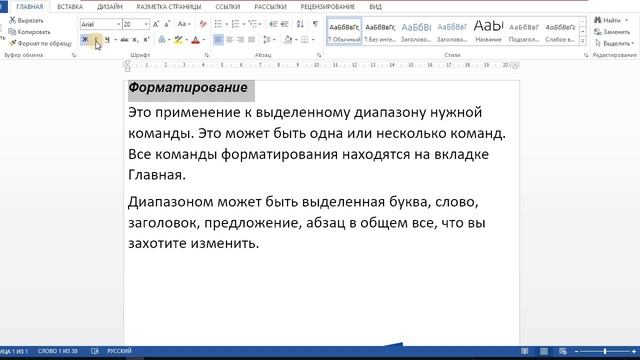Sort text alphabetically
640x360 pixels.
[x=300, y=24]
